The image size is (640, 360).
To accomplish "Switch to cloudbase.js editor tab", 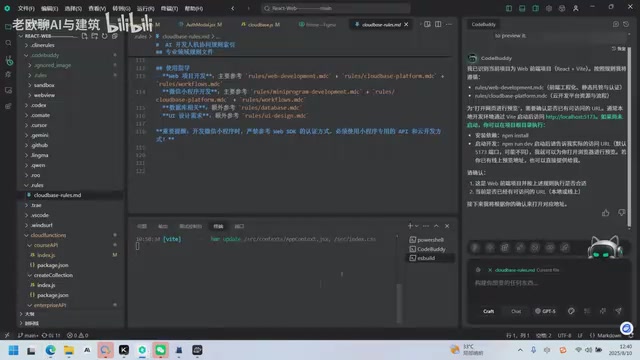I will (260, 24).
